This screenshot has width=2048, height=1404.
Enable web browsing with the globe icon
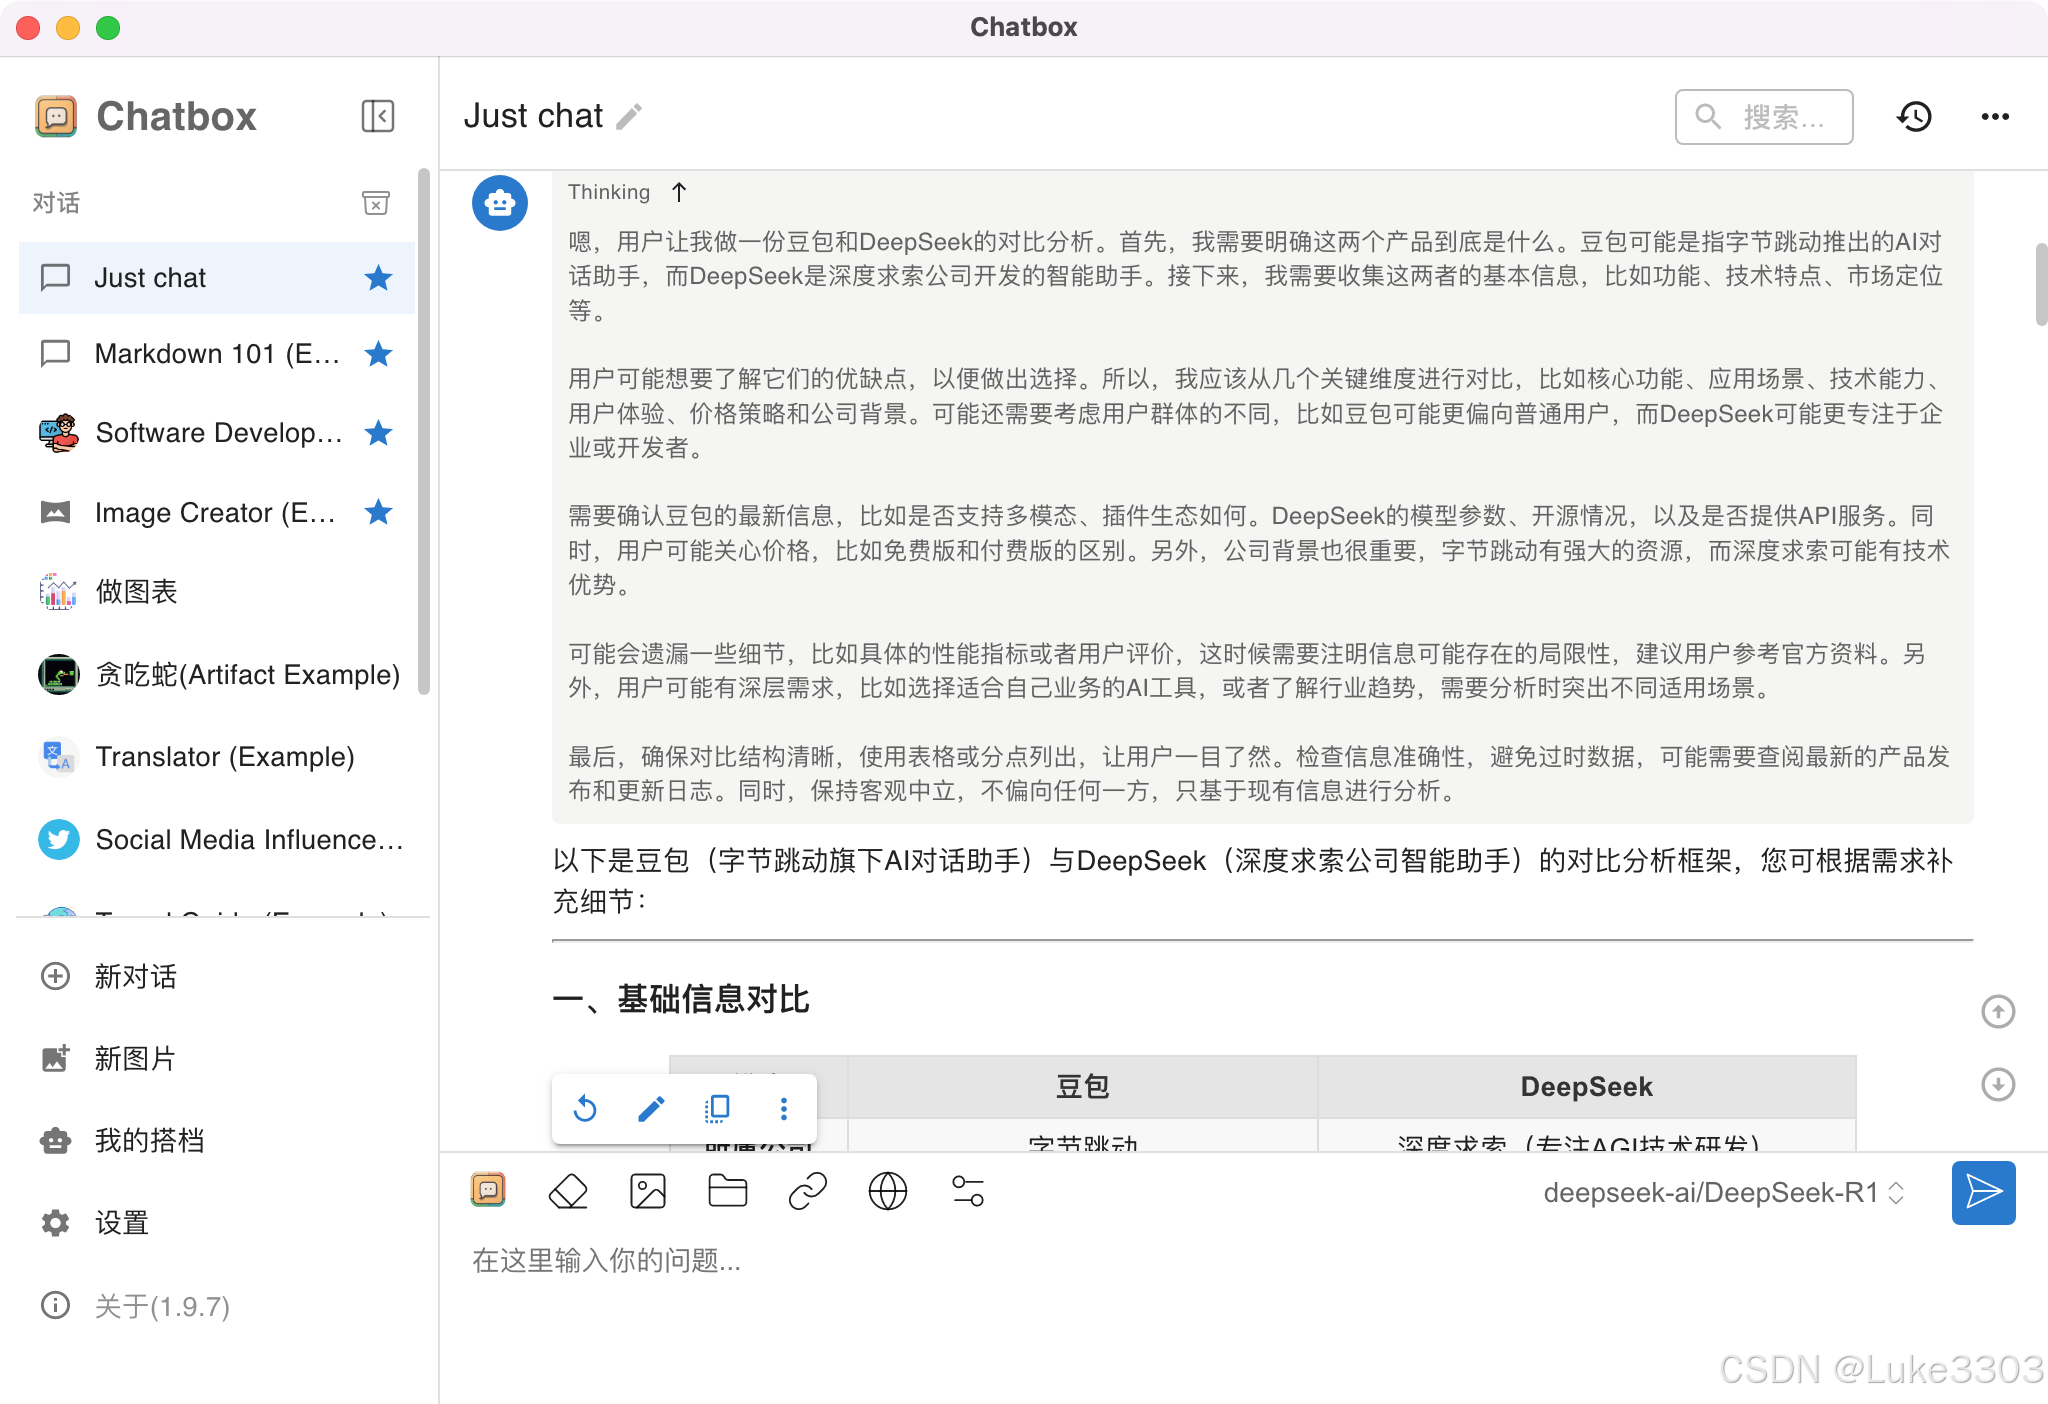(888, 1191)
